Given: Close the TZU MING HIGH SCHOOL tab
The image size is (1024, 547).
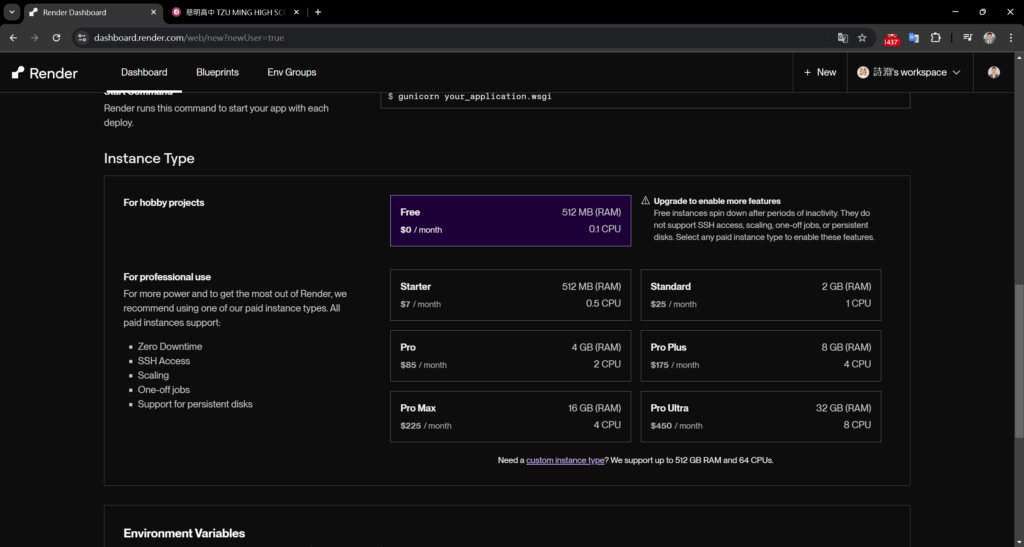Looking at the screenshot, I should click(296, 12).
